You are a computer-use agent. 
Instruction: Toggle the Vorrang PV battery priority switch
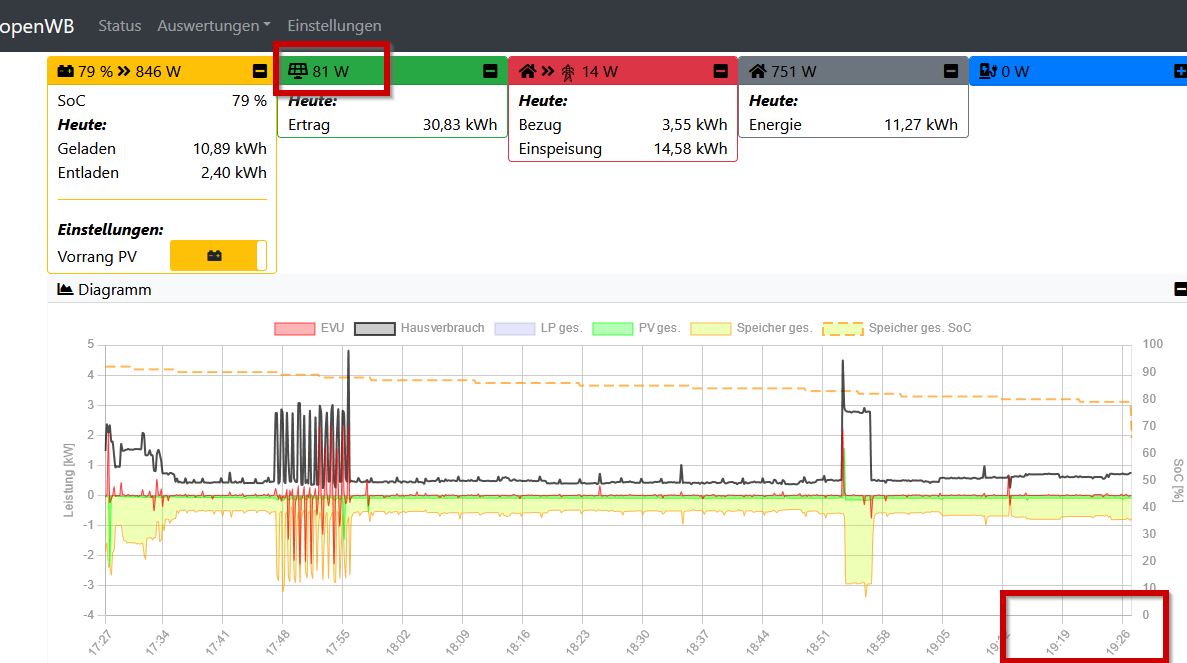[x=218, y=256]
